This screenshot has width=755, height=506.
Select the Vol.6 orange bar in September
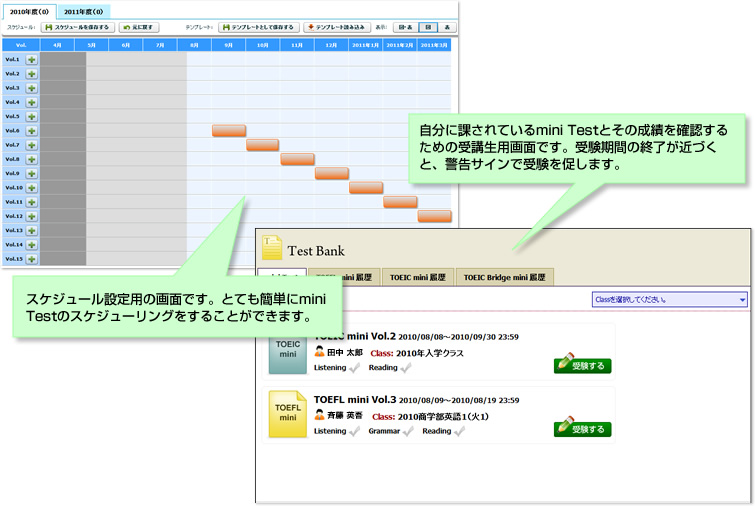pos(229,130)
